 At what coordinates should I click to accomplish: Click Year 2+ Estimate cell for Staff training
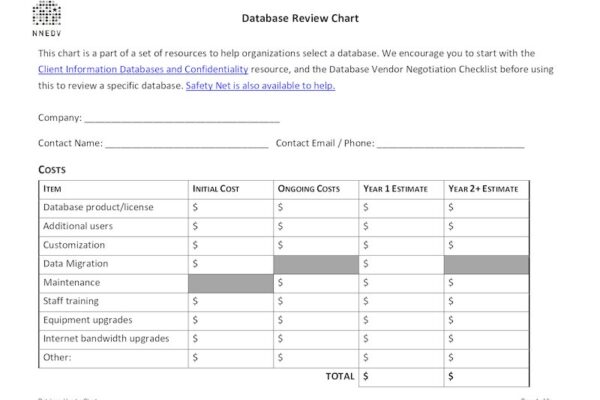[486, 301]
